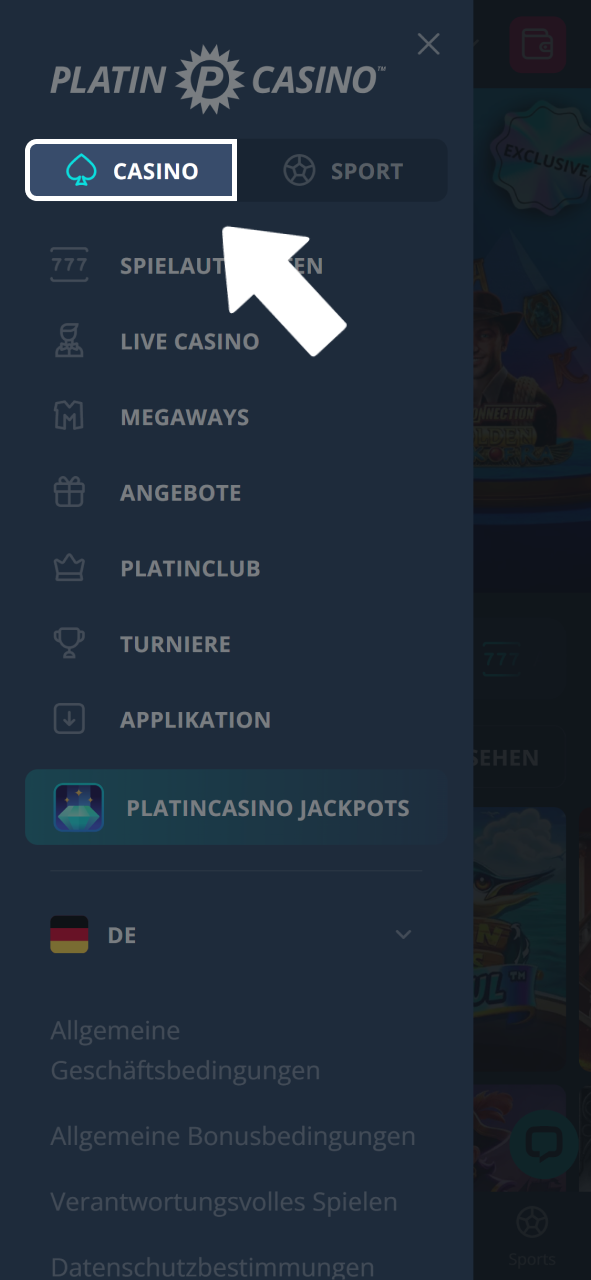Open Allgemeine Bonusbedingungen link
The height and width of the screenshot is (1280, 591).
[233, 1136]
